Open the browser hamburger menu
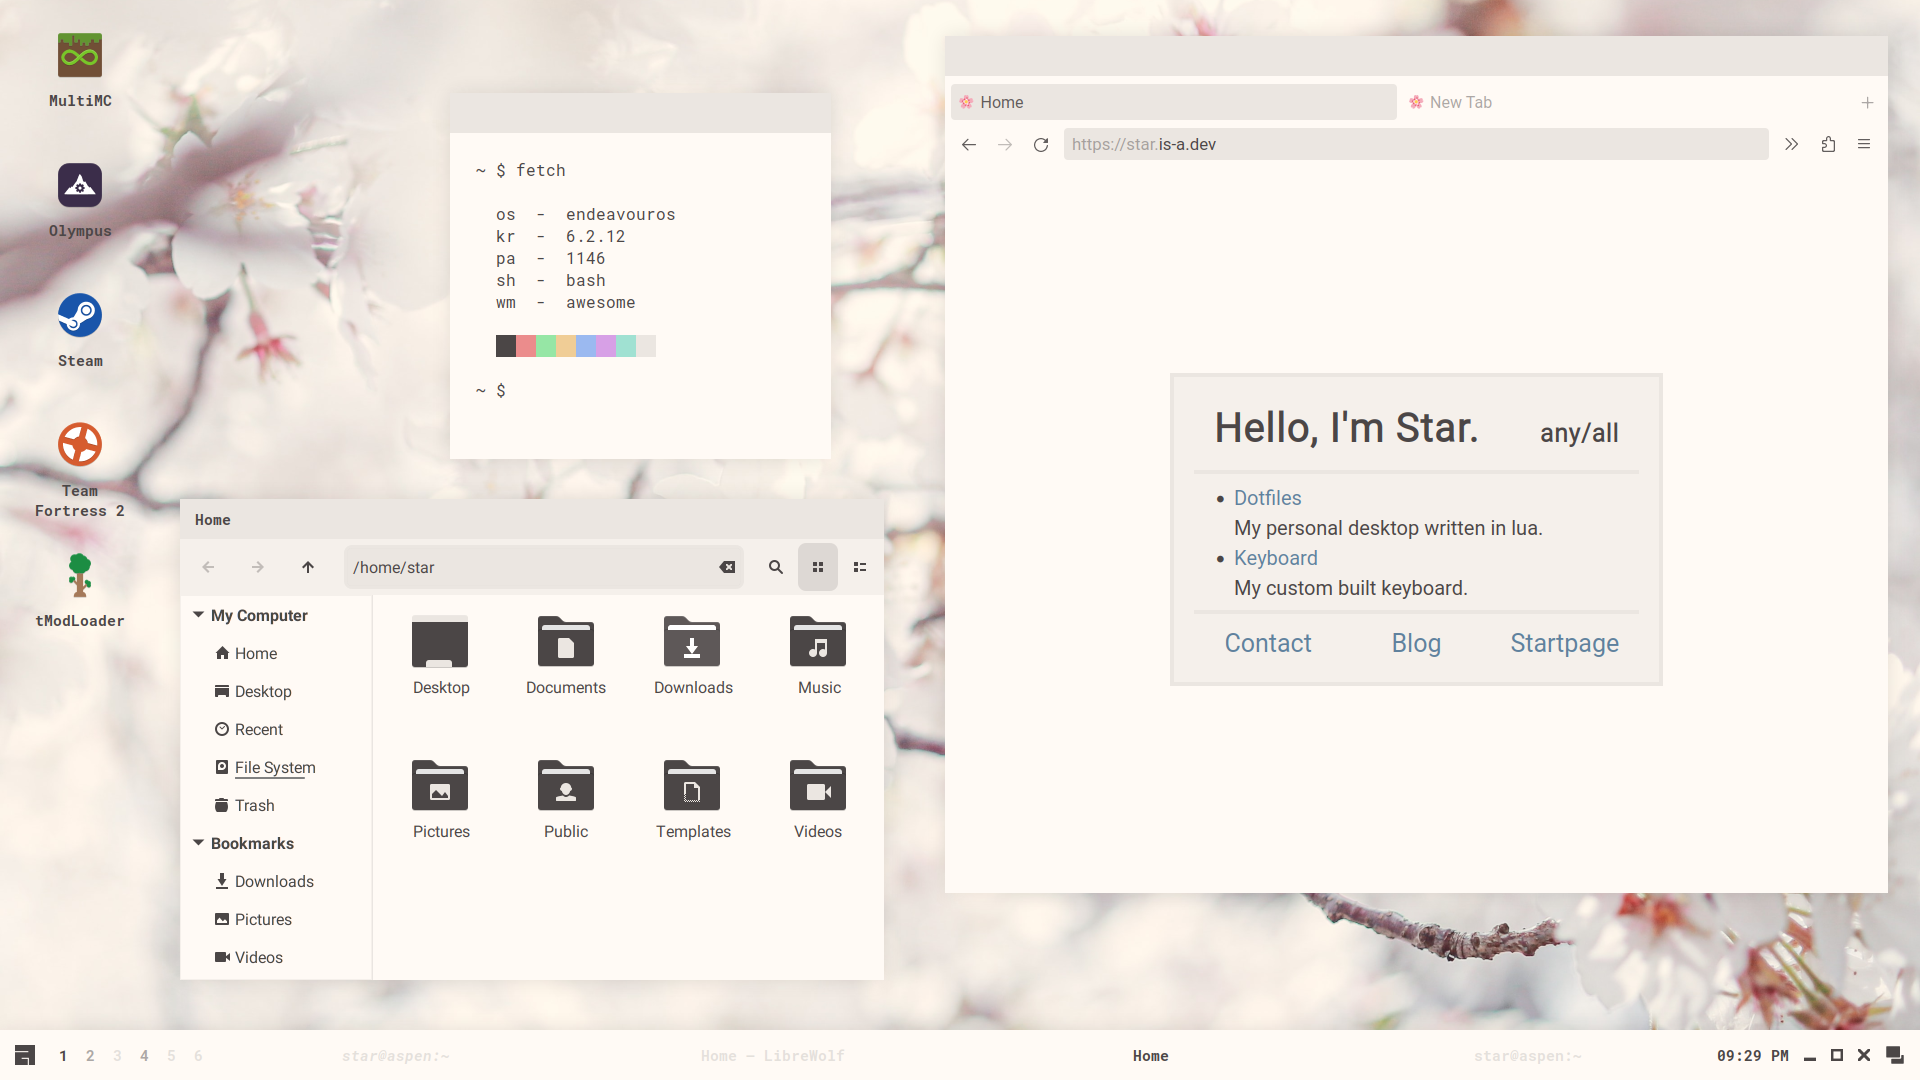This screenshot has width=1920, height=1080. click(x=1864, y=145)
